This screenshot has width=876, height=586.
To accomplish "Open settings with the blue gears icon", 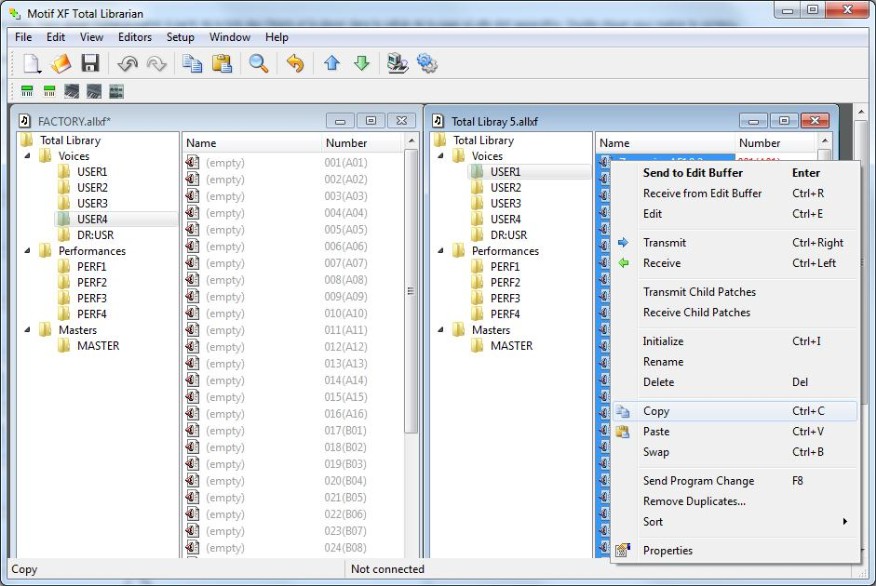I will point(427,64).
